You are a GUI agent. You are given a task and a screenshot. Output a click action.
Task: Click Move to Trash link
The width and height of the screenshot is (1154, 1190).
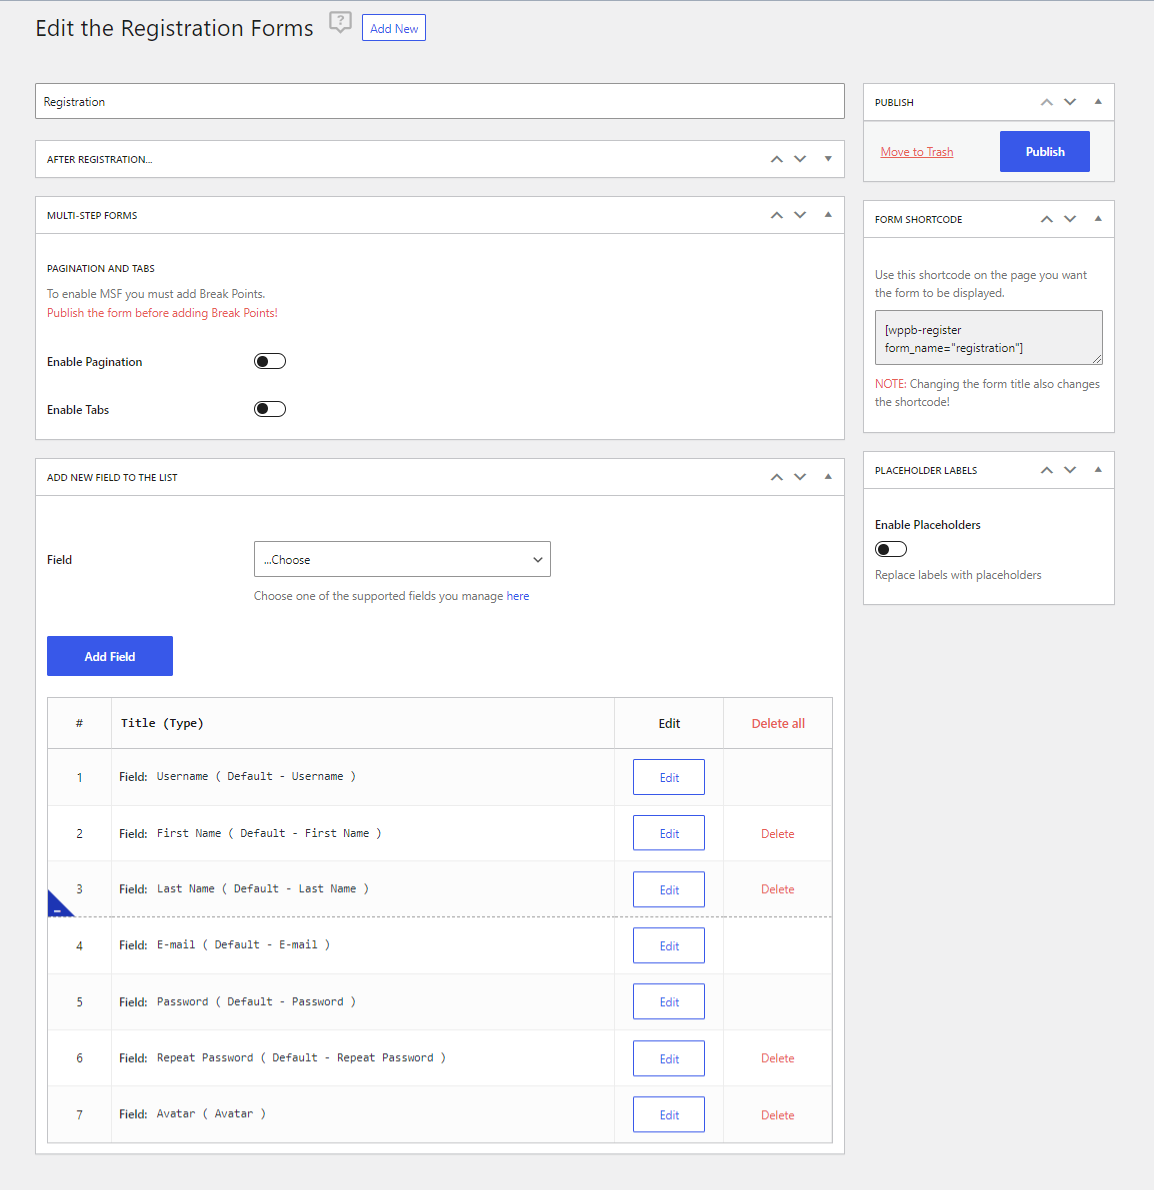[x=917, y=152]
